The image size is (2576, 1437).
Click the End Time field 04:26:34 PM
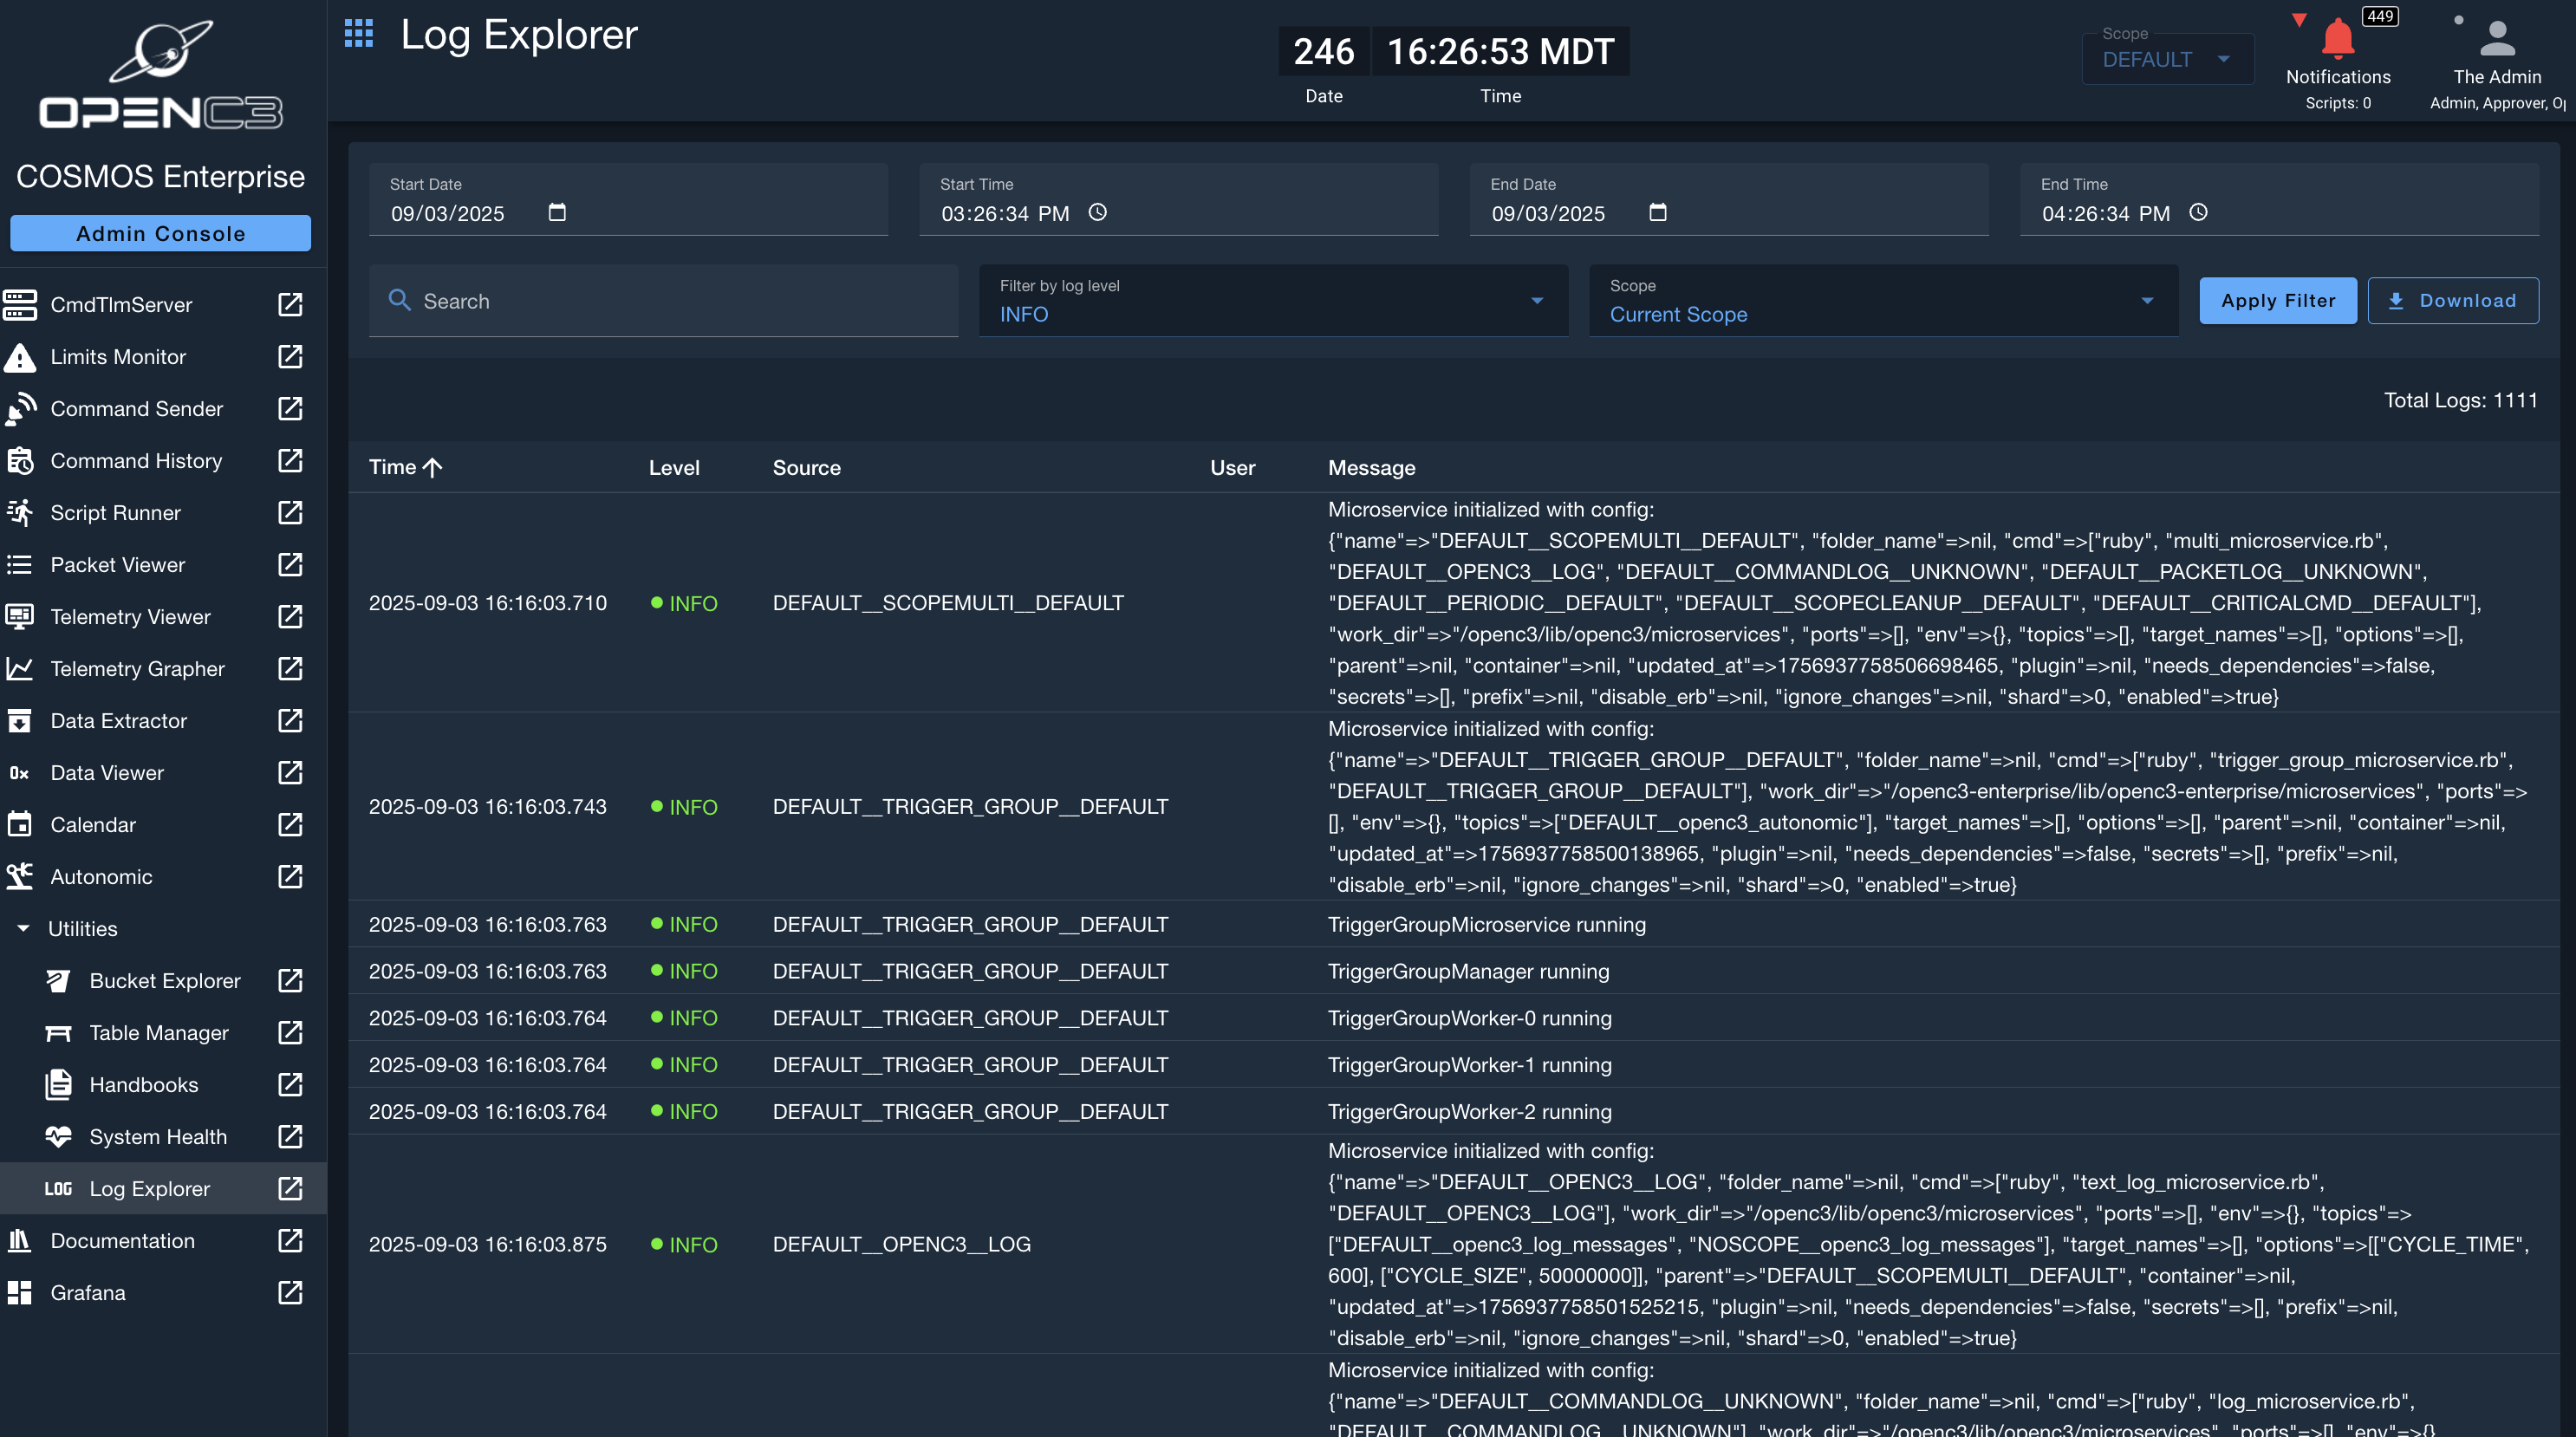pyautogui.click(x=2279, y=200)
